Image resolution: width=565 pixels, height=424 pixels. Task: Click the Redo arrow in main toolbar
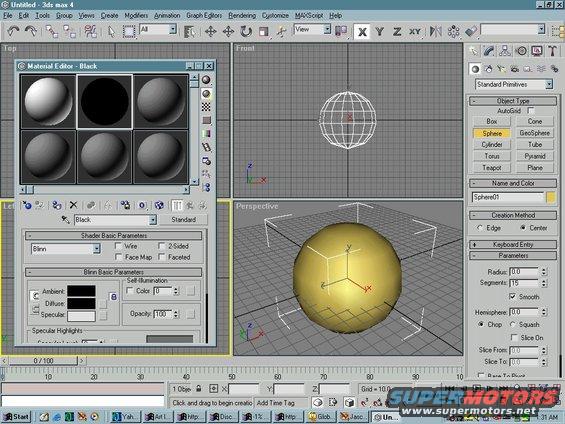click(31, 31)
